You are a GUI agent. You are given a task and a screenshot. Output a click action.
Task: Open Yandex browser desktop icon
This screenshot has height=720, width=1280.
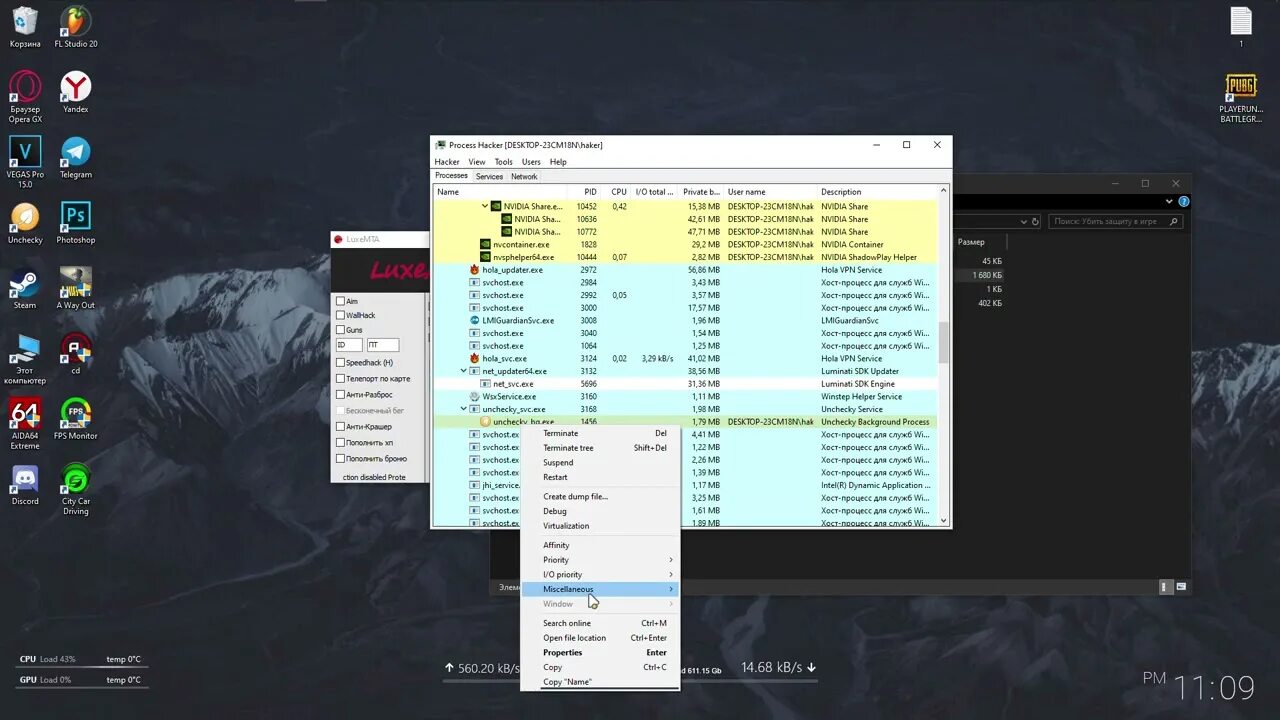[76, 92]
